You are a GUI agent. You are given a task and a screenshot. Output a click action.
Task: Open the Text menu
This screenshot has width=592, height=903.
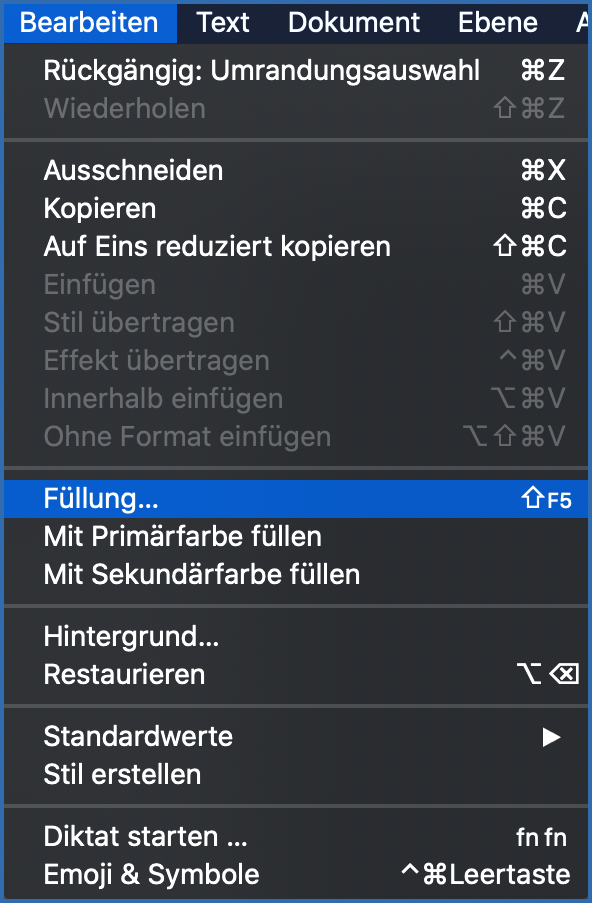pyautogui.click(x=223, y=22)
